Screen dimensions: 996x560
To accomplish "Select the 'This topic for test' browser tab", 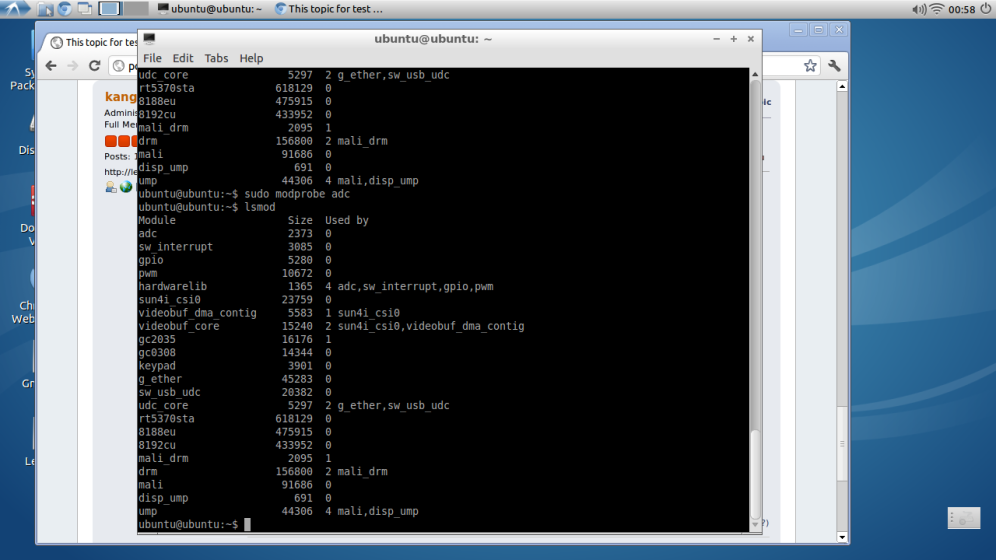I will [93, 43].
